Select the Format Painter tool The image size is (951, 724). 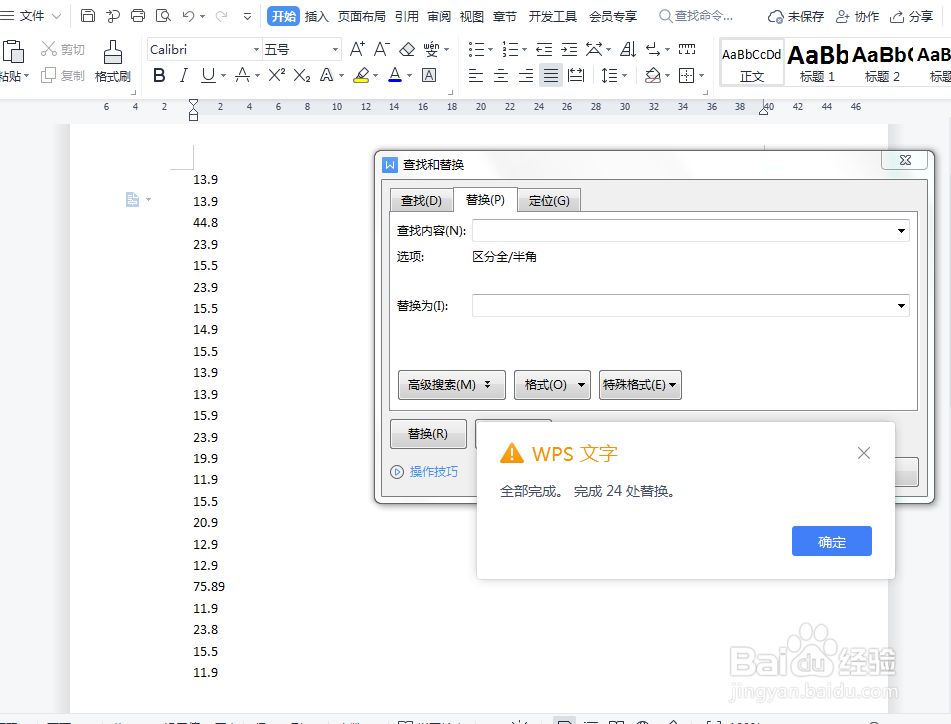point(112,60)
